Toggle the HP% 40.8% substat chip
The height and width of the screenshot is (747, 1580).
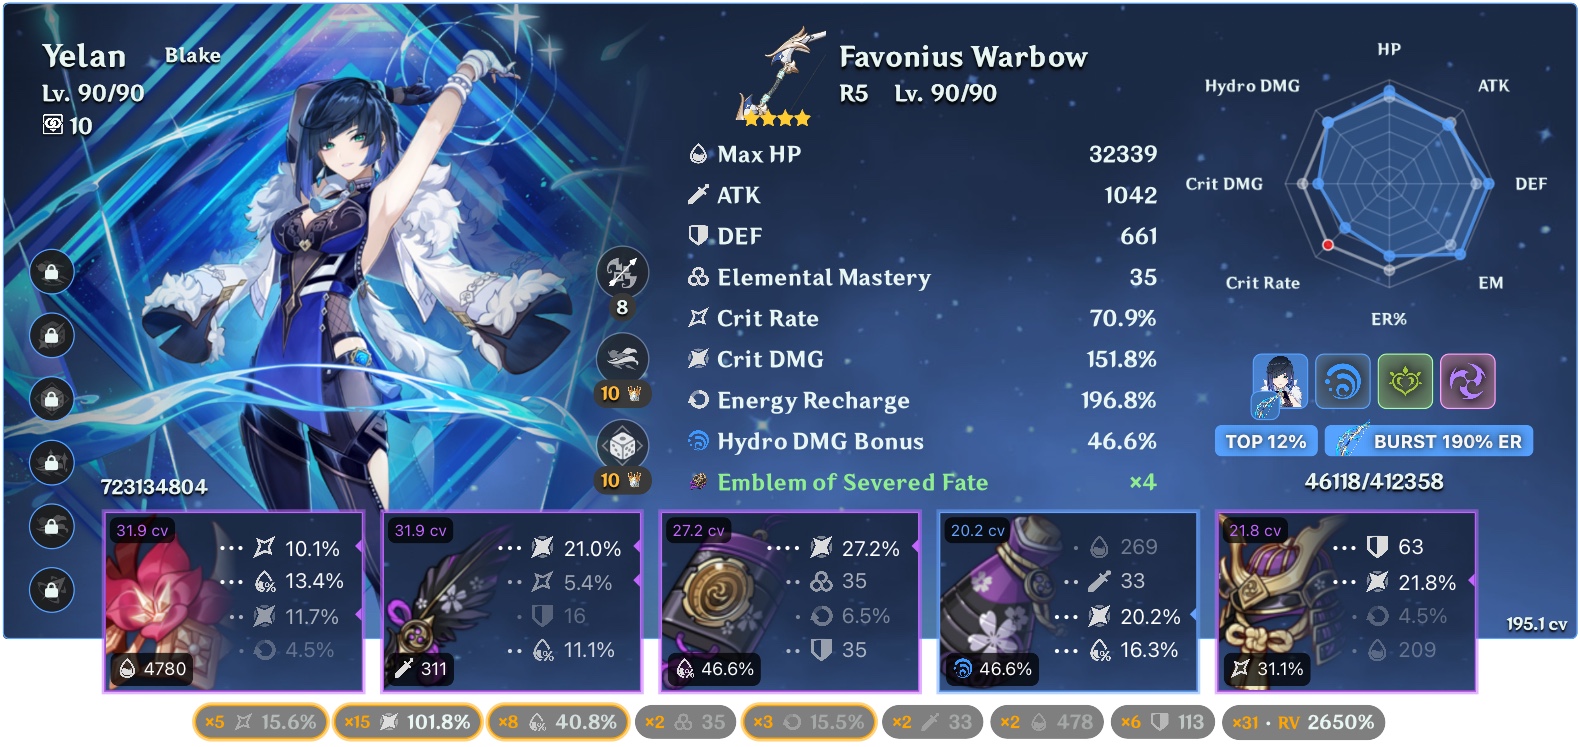pyautogui.click(x=558, y=722)
